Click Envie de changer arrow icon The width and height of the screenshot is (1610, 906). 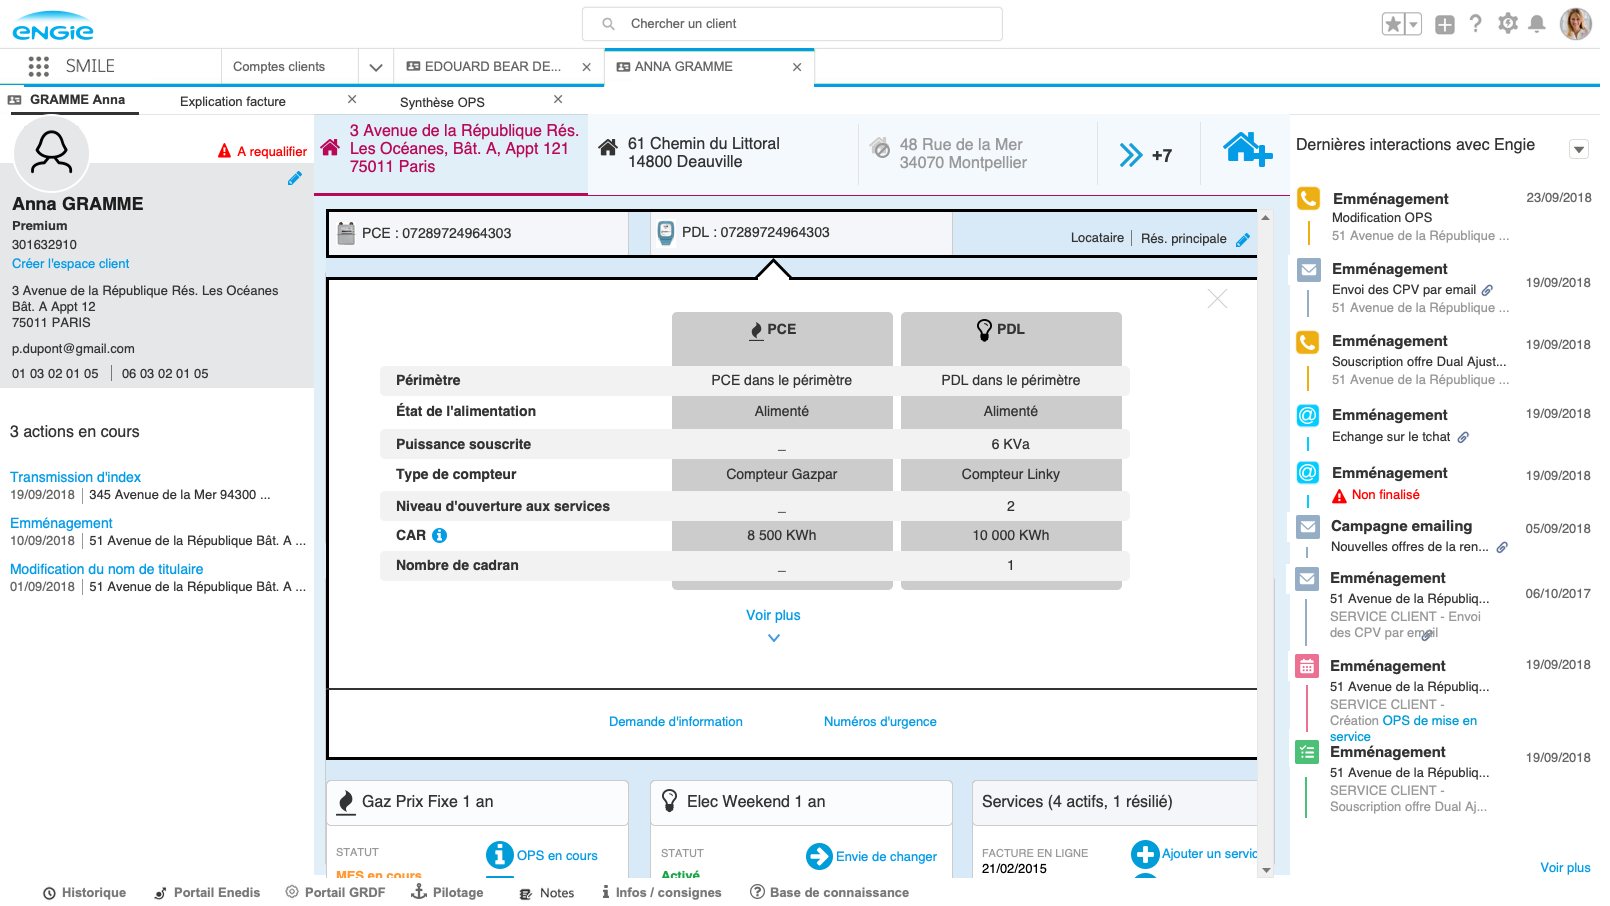pos(819,856)
